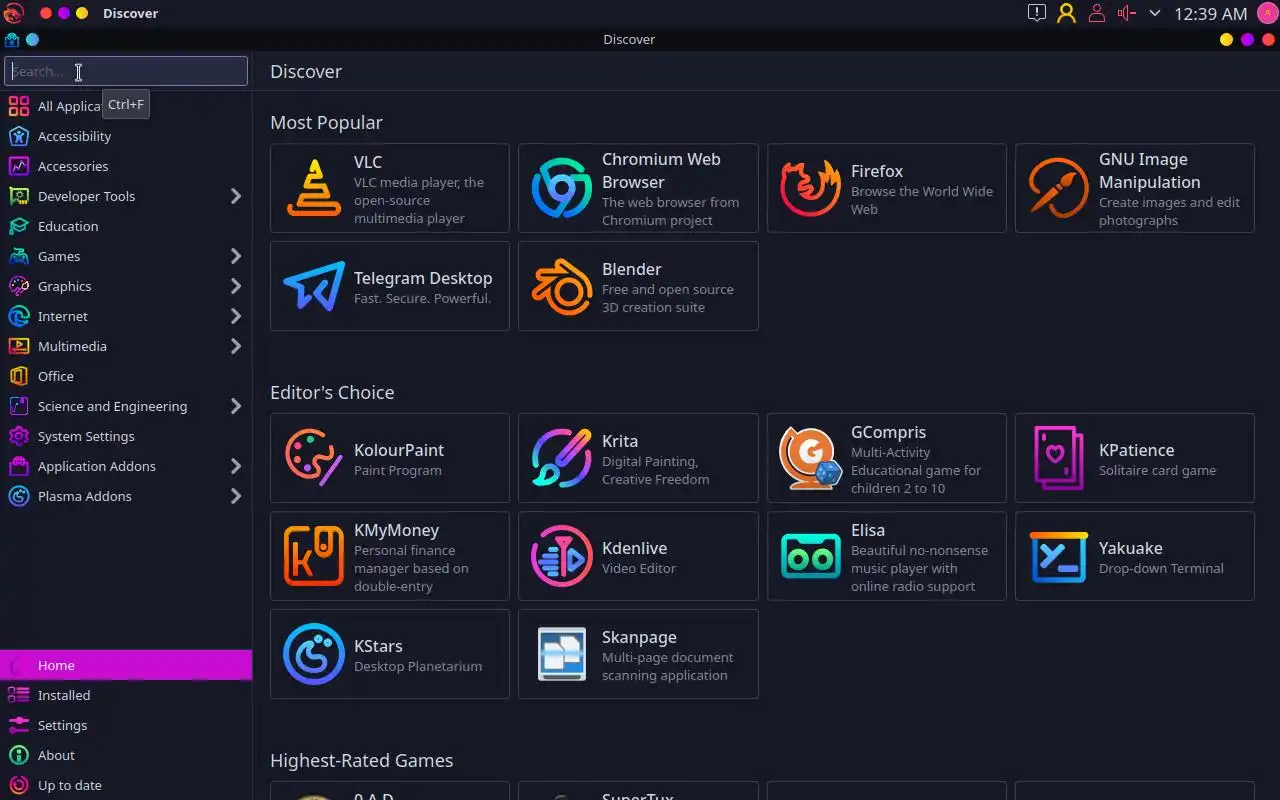
Task: Click the KolourPaint palette icon
Action: tap(314, 458)
